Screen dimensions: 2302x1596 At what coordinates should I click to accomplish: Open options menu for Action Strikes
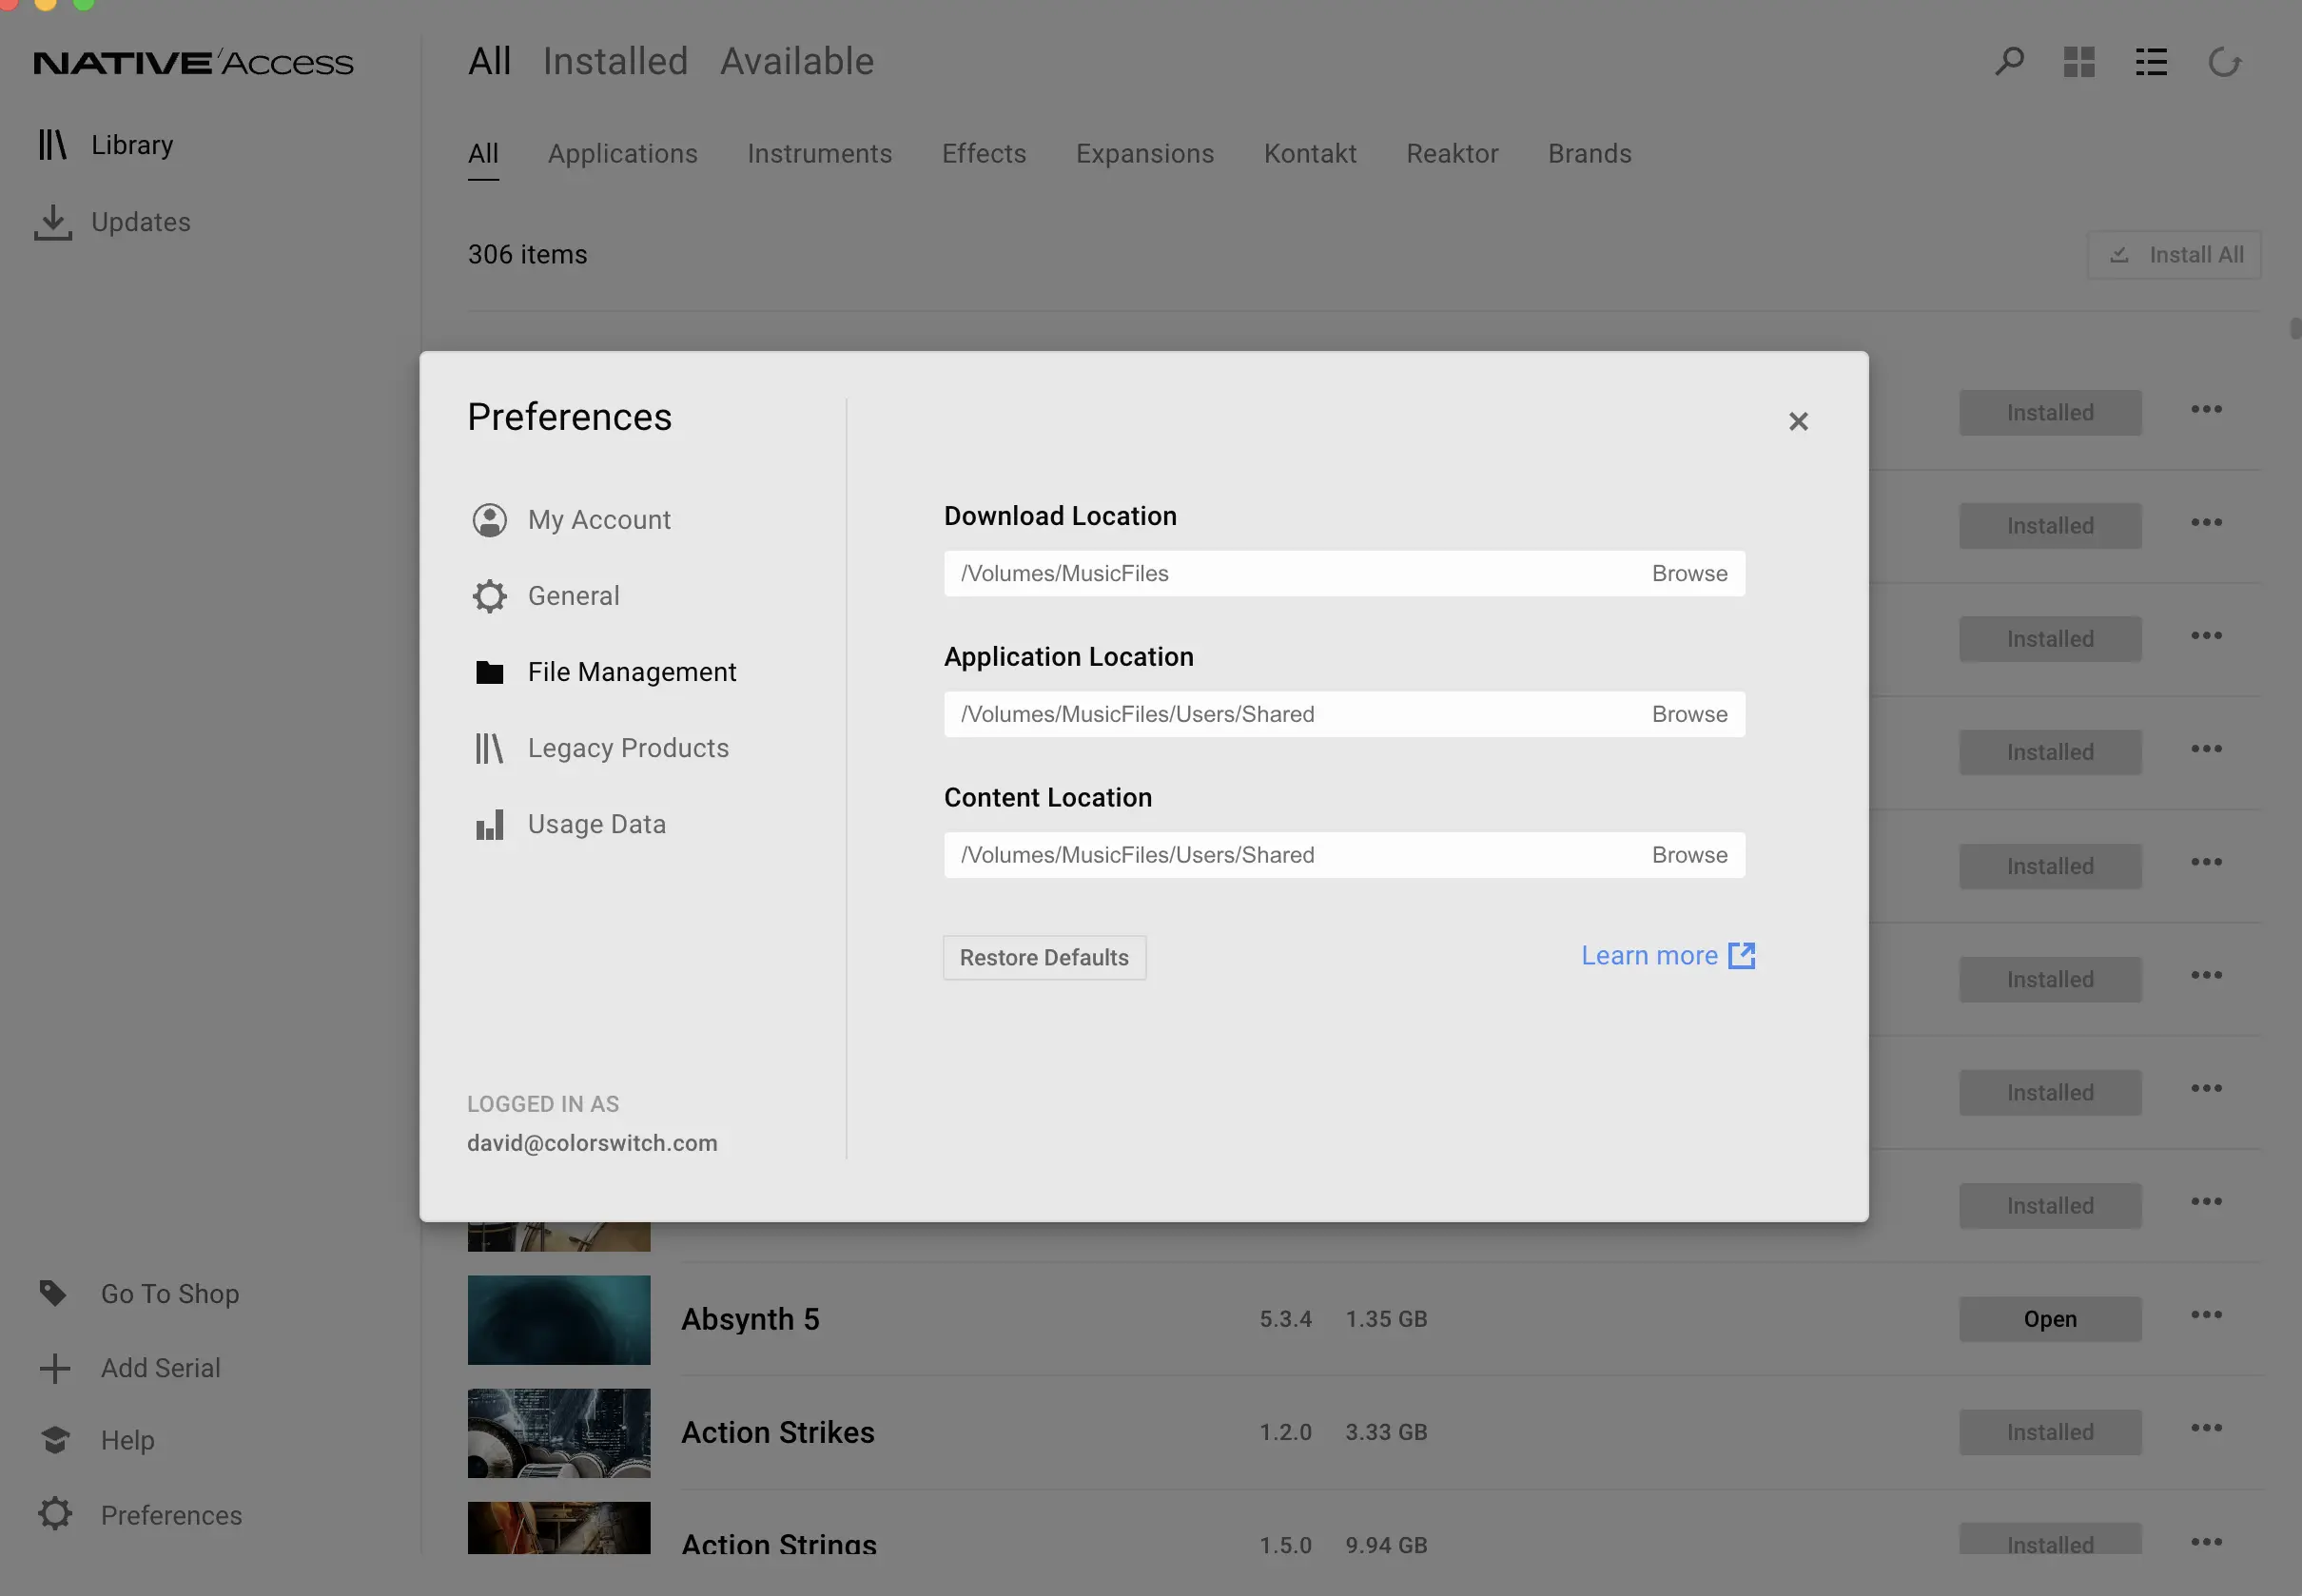click(2206, 1427)
